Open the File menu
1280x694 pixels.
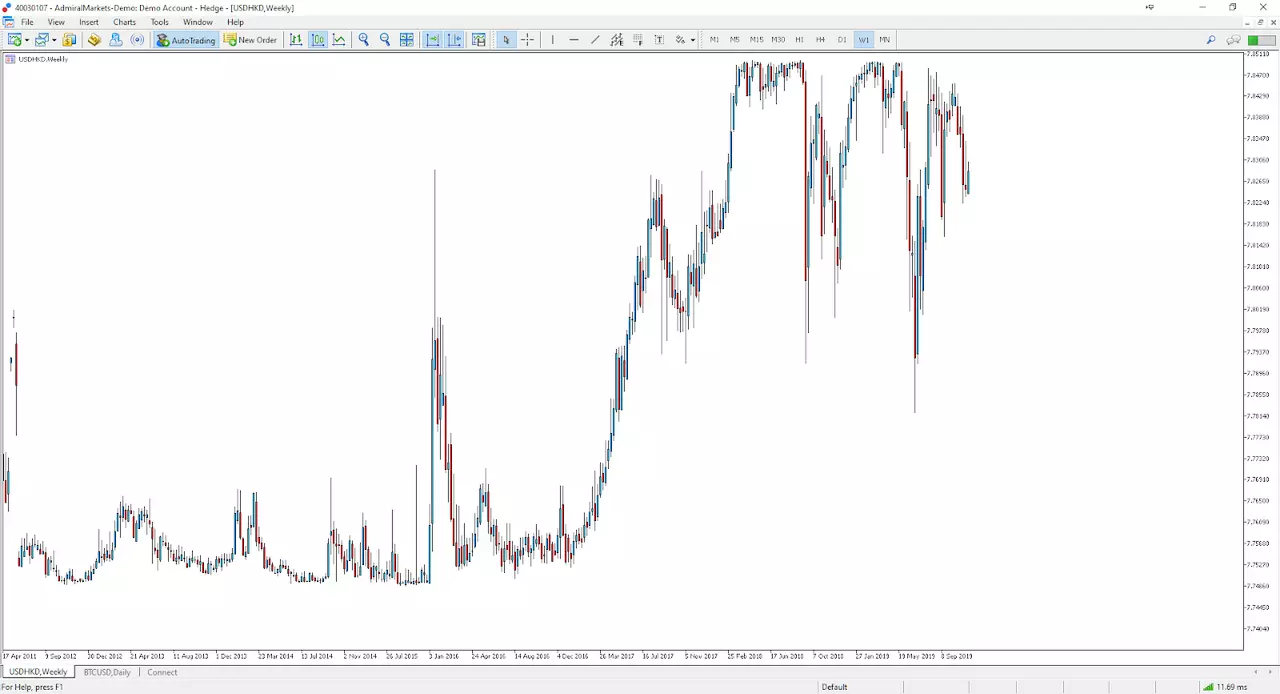point(27,22)
